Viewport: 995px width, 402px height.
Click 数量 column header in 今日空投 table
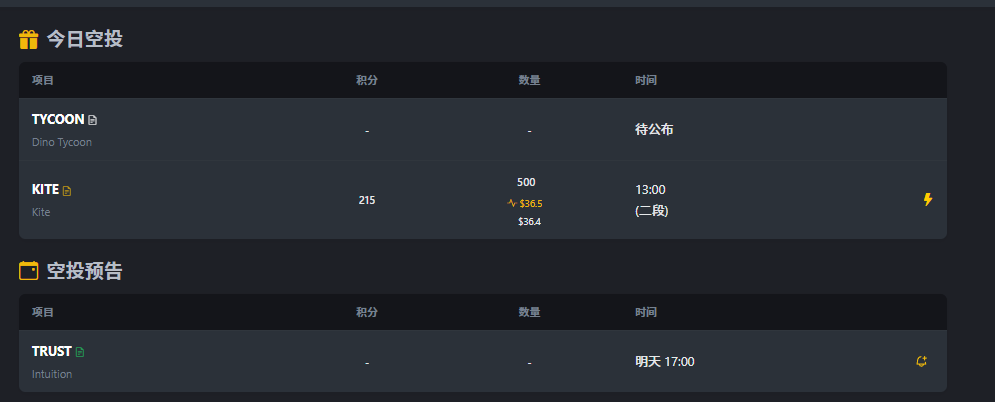(x=529, y=80)
